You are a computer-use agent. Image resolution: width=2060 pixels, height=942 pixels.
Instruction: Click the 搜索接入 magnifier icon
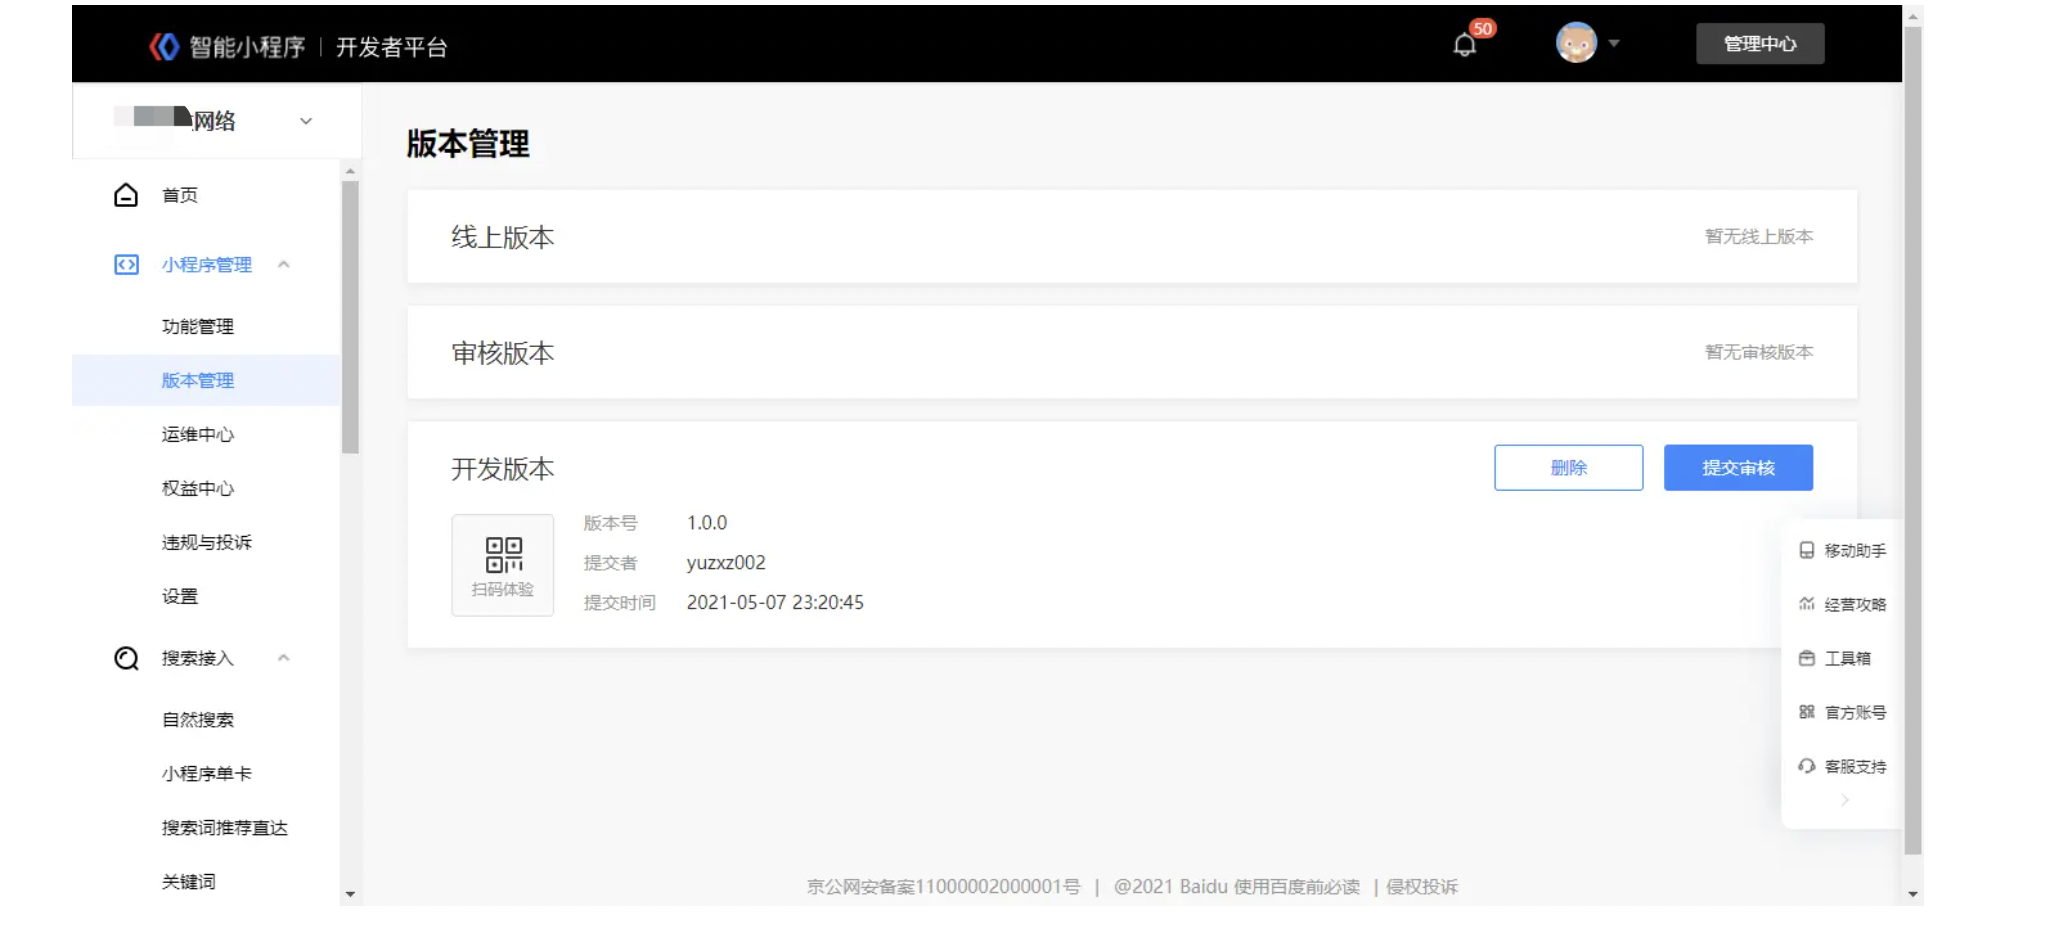pos(126,658)
